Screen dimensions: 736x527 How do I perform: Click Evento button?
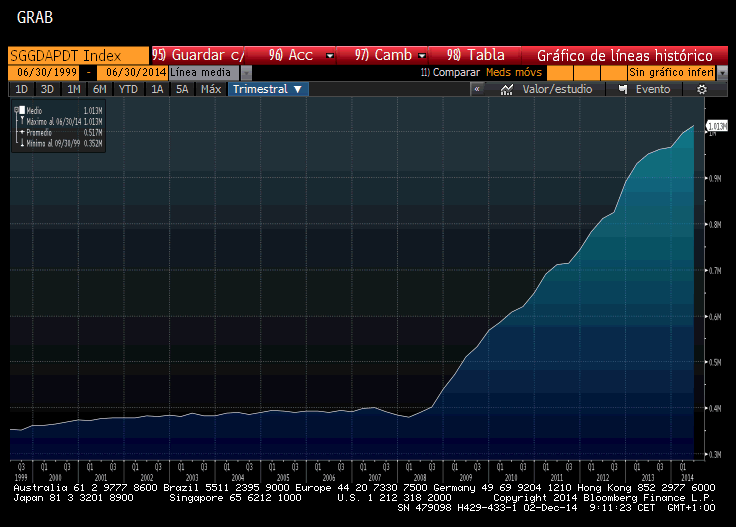point(643,89)
